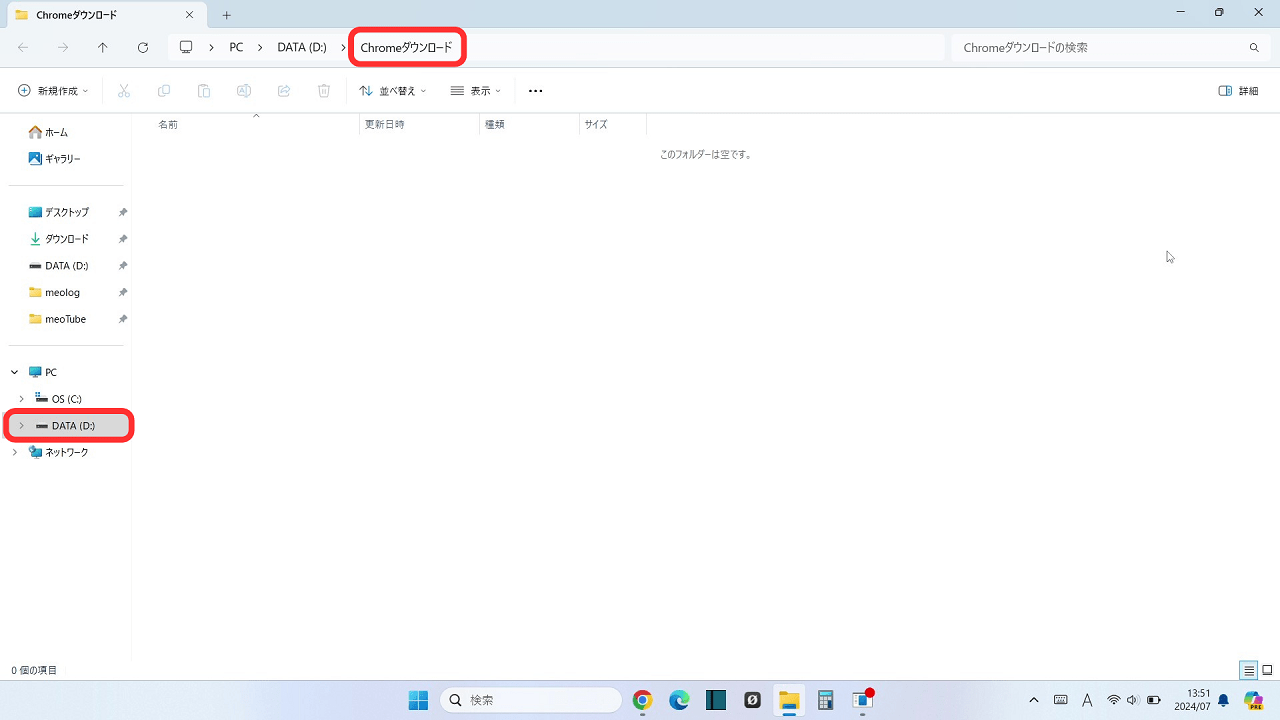Close the Chromeダウンロード tab
1280x720 pixels.
[x=189, y=15]
